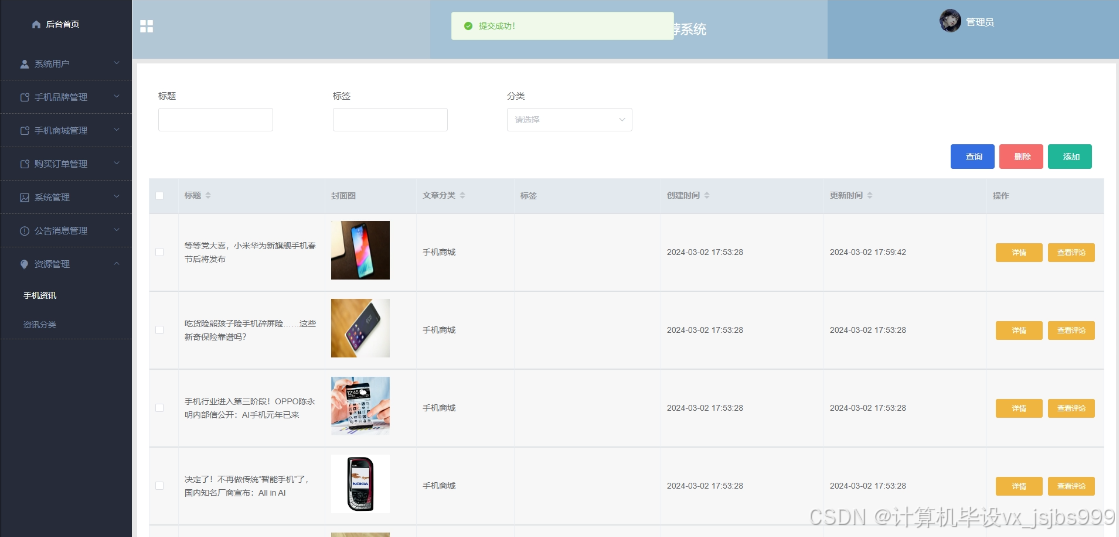Open 详情 for the OPPO article row

point(1019,408)
